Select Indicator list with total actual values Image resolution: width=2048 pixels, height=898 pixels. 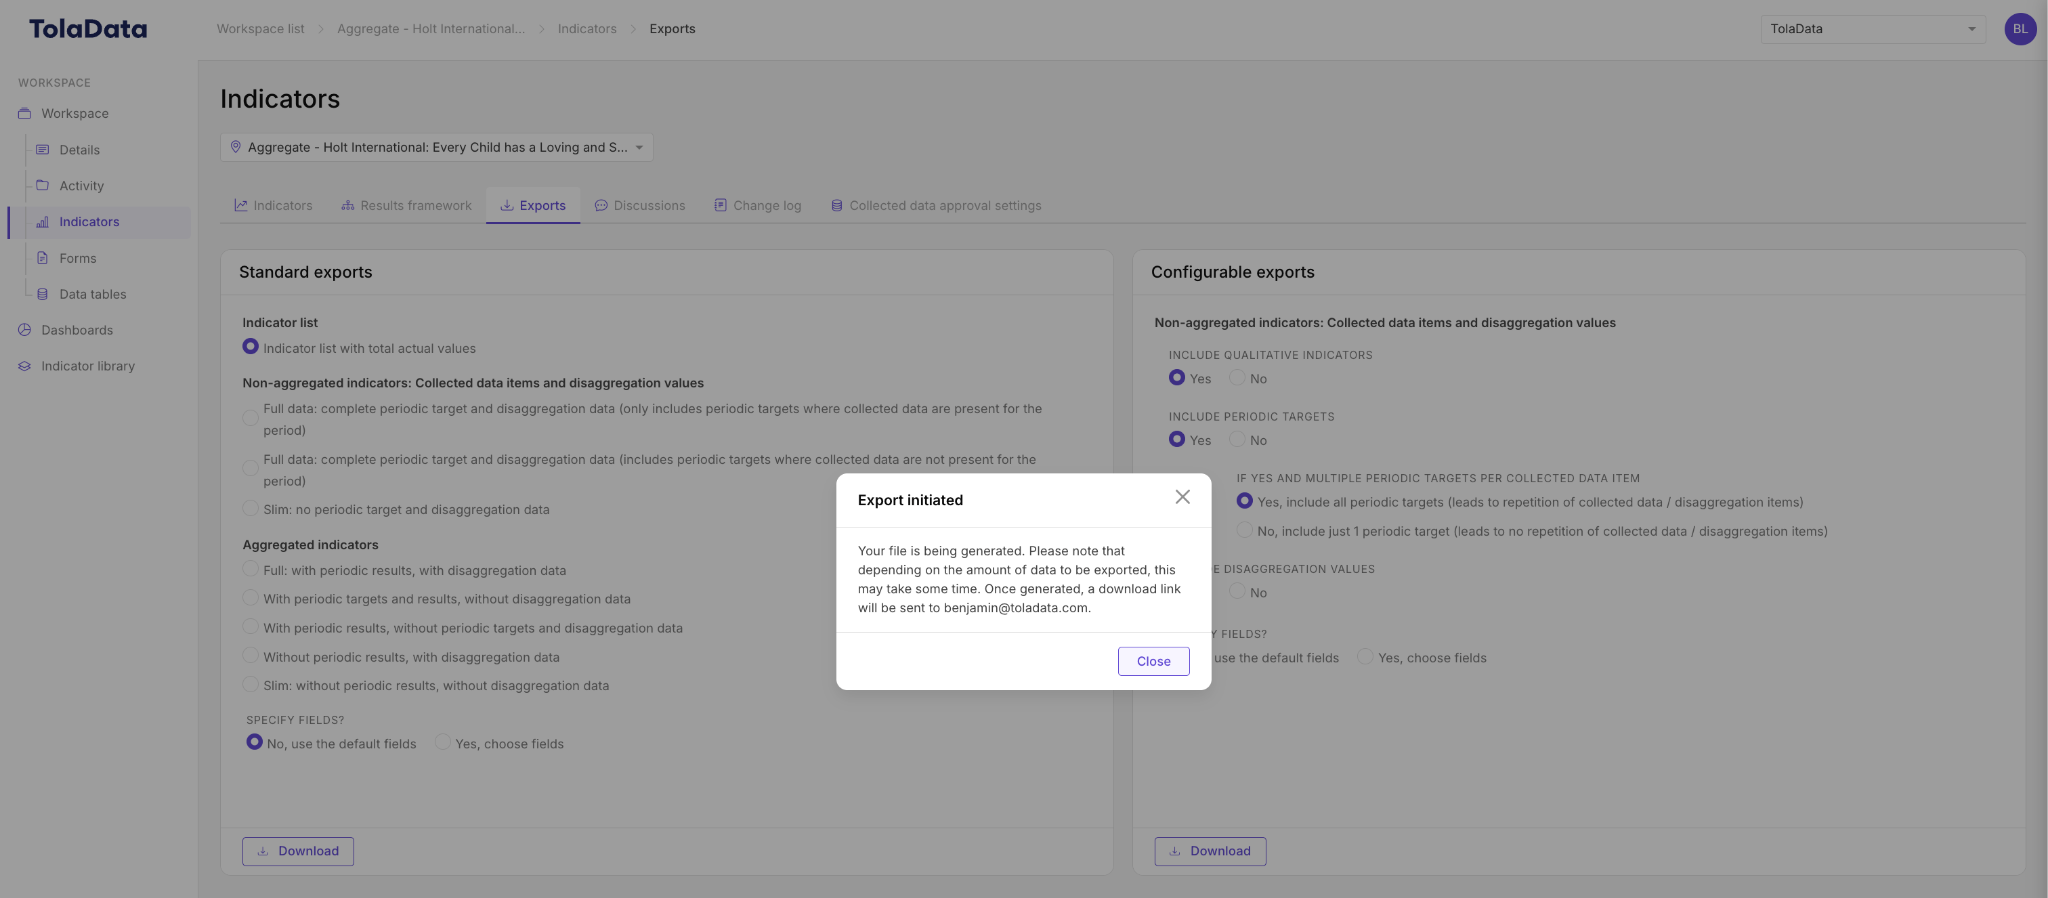251,347
